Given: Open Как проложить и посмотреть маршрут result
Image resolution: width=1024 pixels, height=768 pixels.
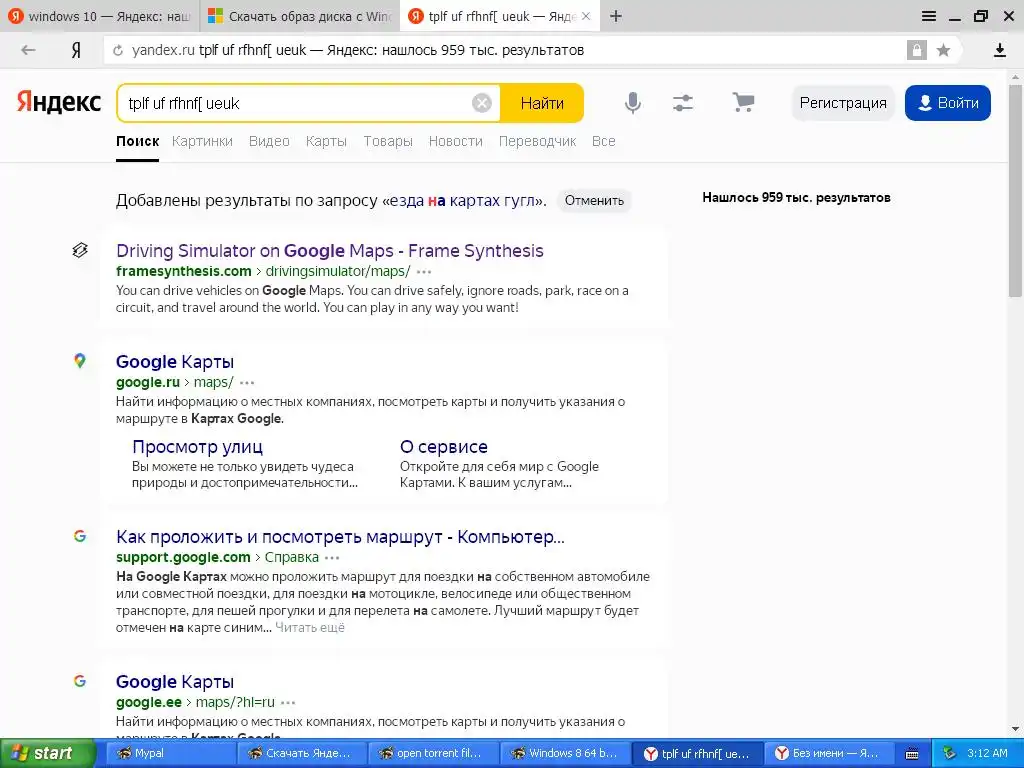Looking at the screenshot, I should [340, 537].
